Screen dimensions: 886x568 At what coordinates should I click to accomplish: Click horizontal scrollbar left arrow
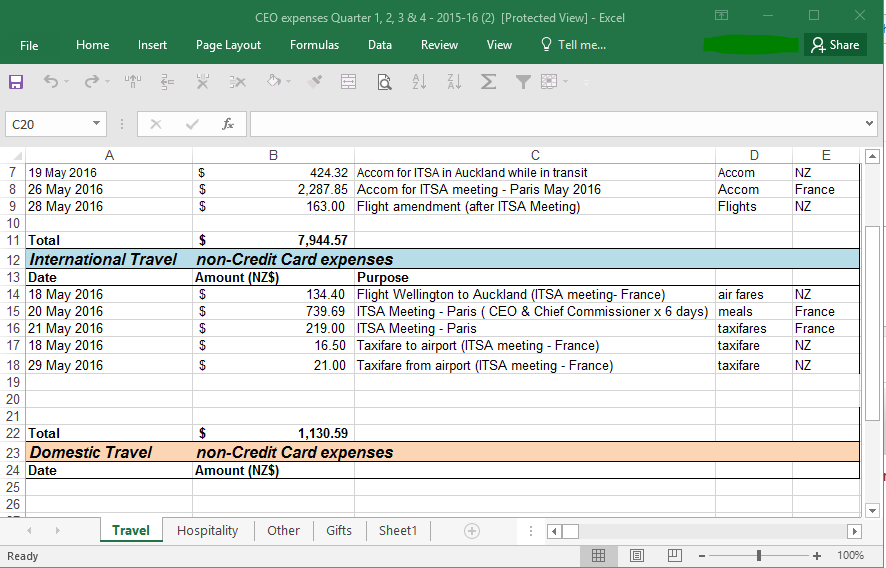coord(554,531)
